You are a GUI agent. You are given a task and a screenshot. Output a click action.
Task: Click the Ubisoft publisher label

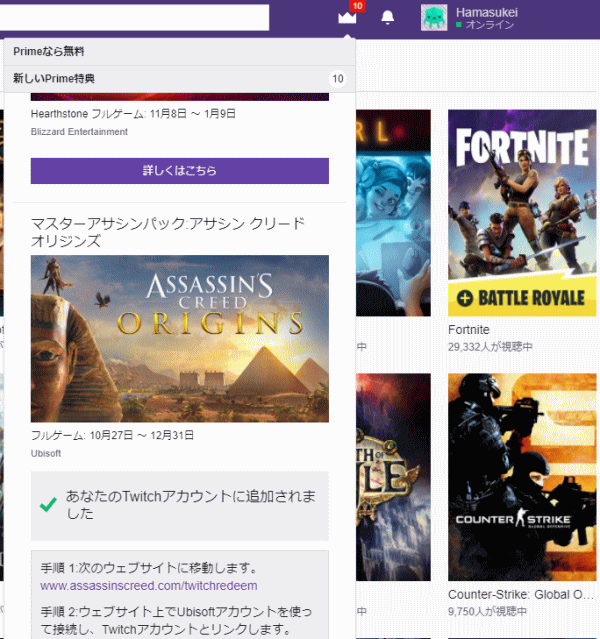pyautogui.click(x=46, y=453)
